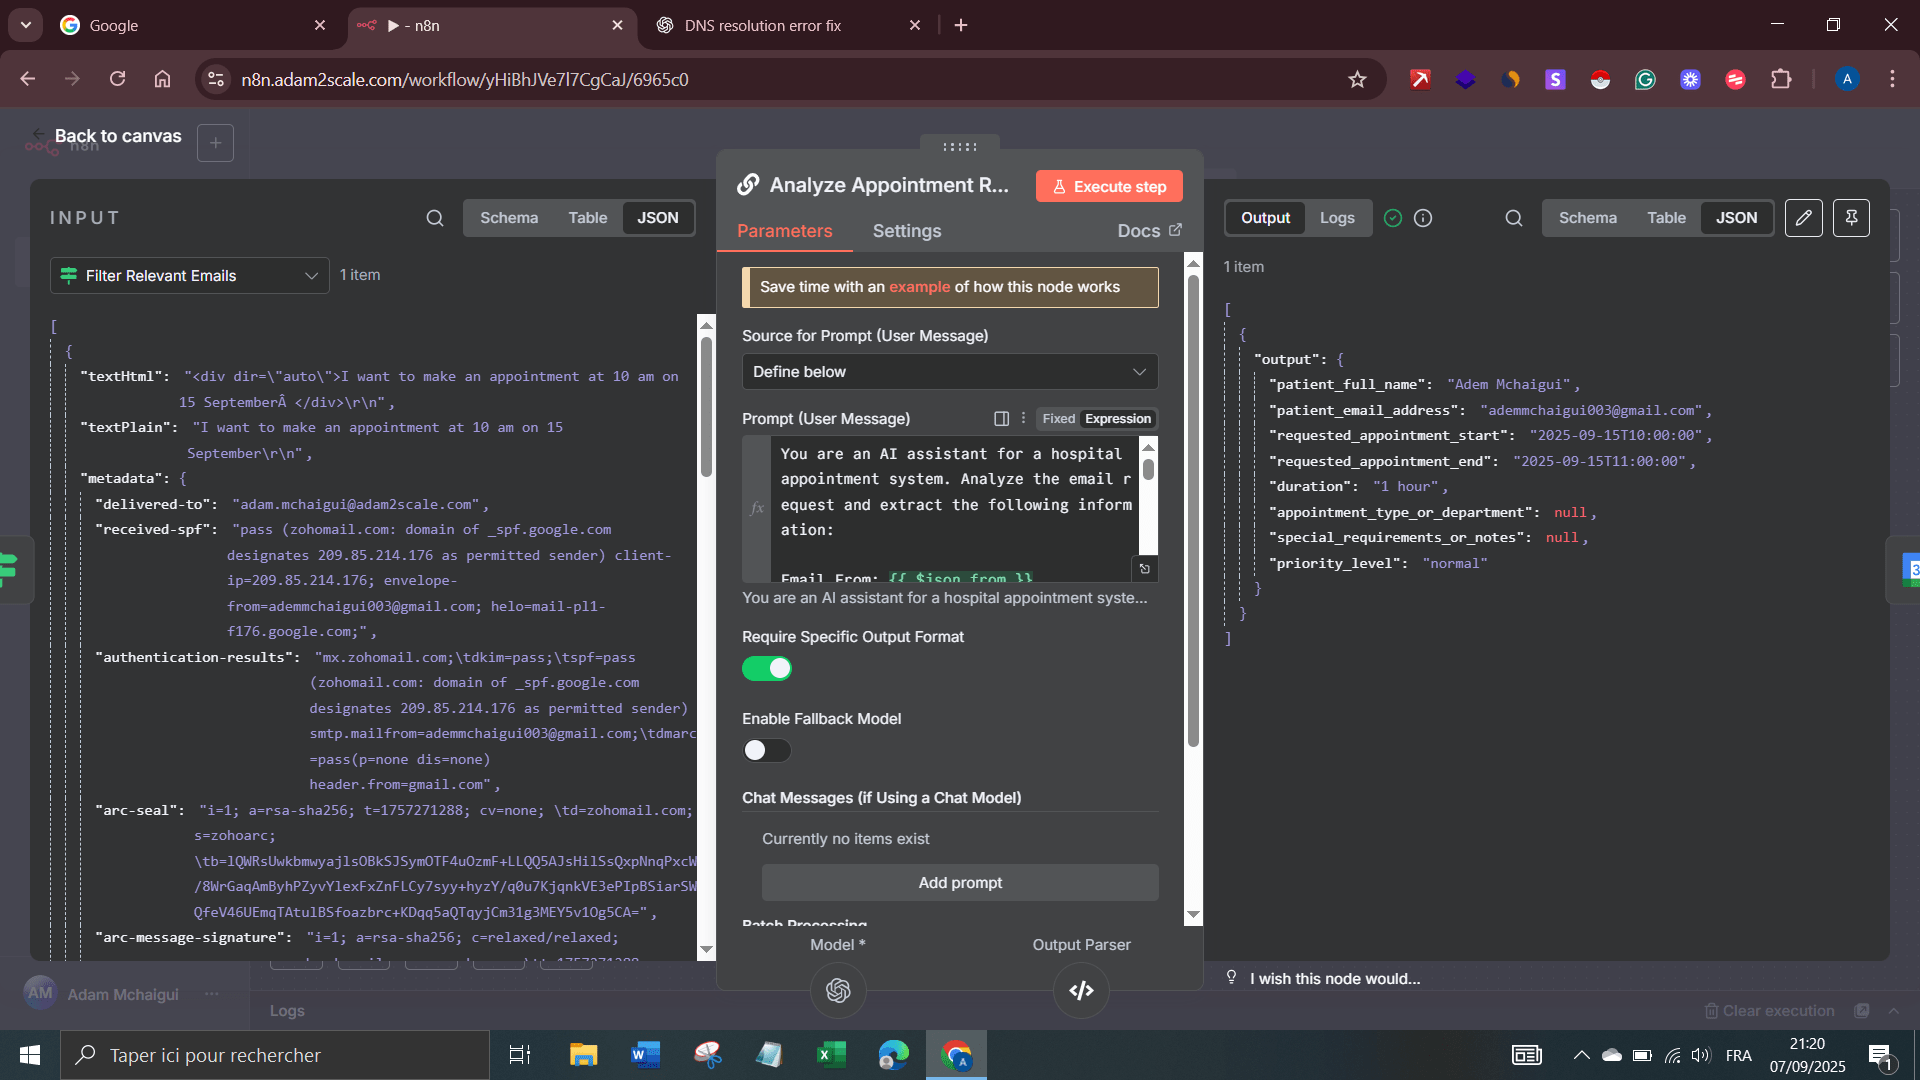Click the prompt text box scrollbar
This screenshot has height=1080, width=1920.
(x=1148, y=470)
